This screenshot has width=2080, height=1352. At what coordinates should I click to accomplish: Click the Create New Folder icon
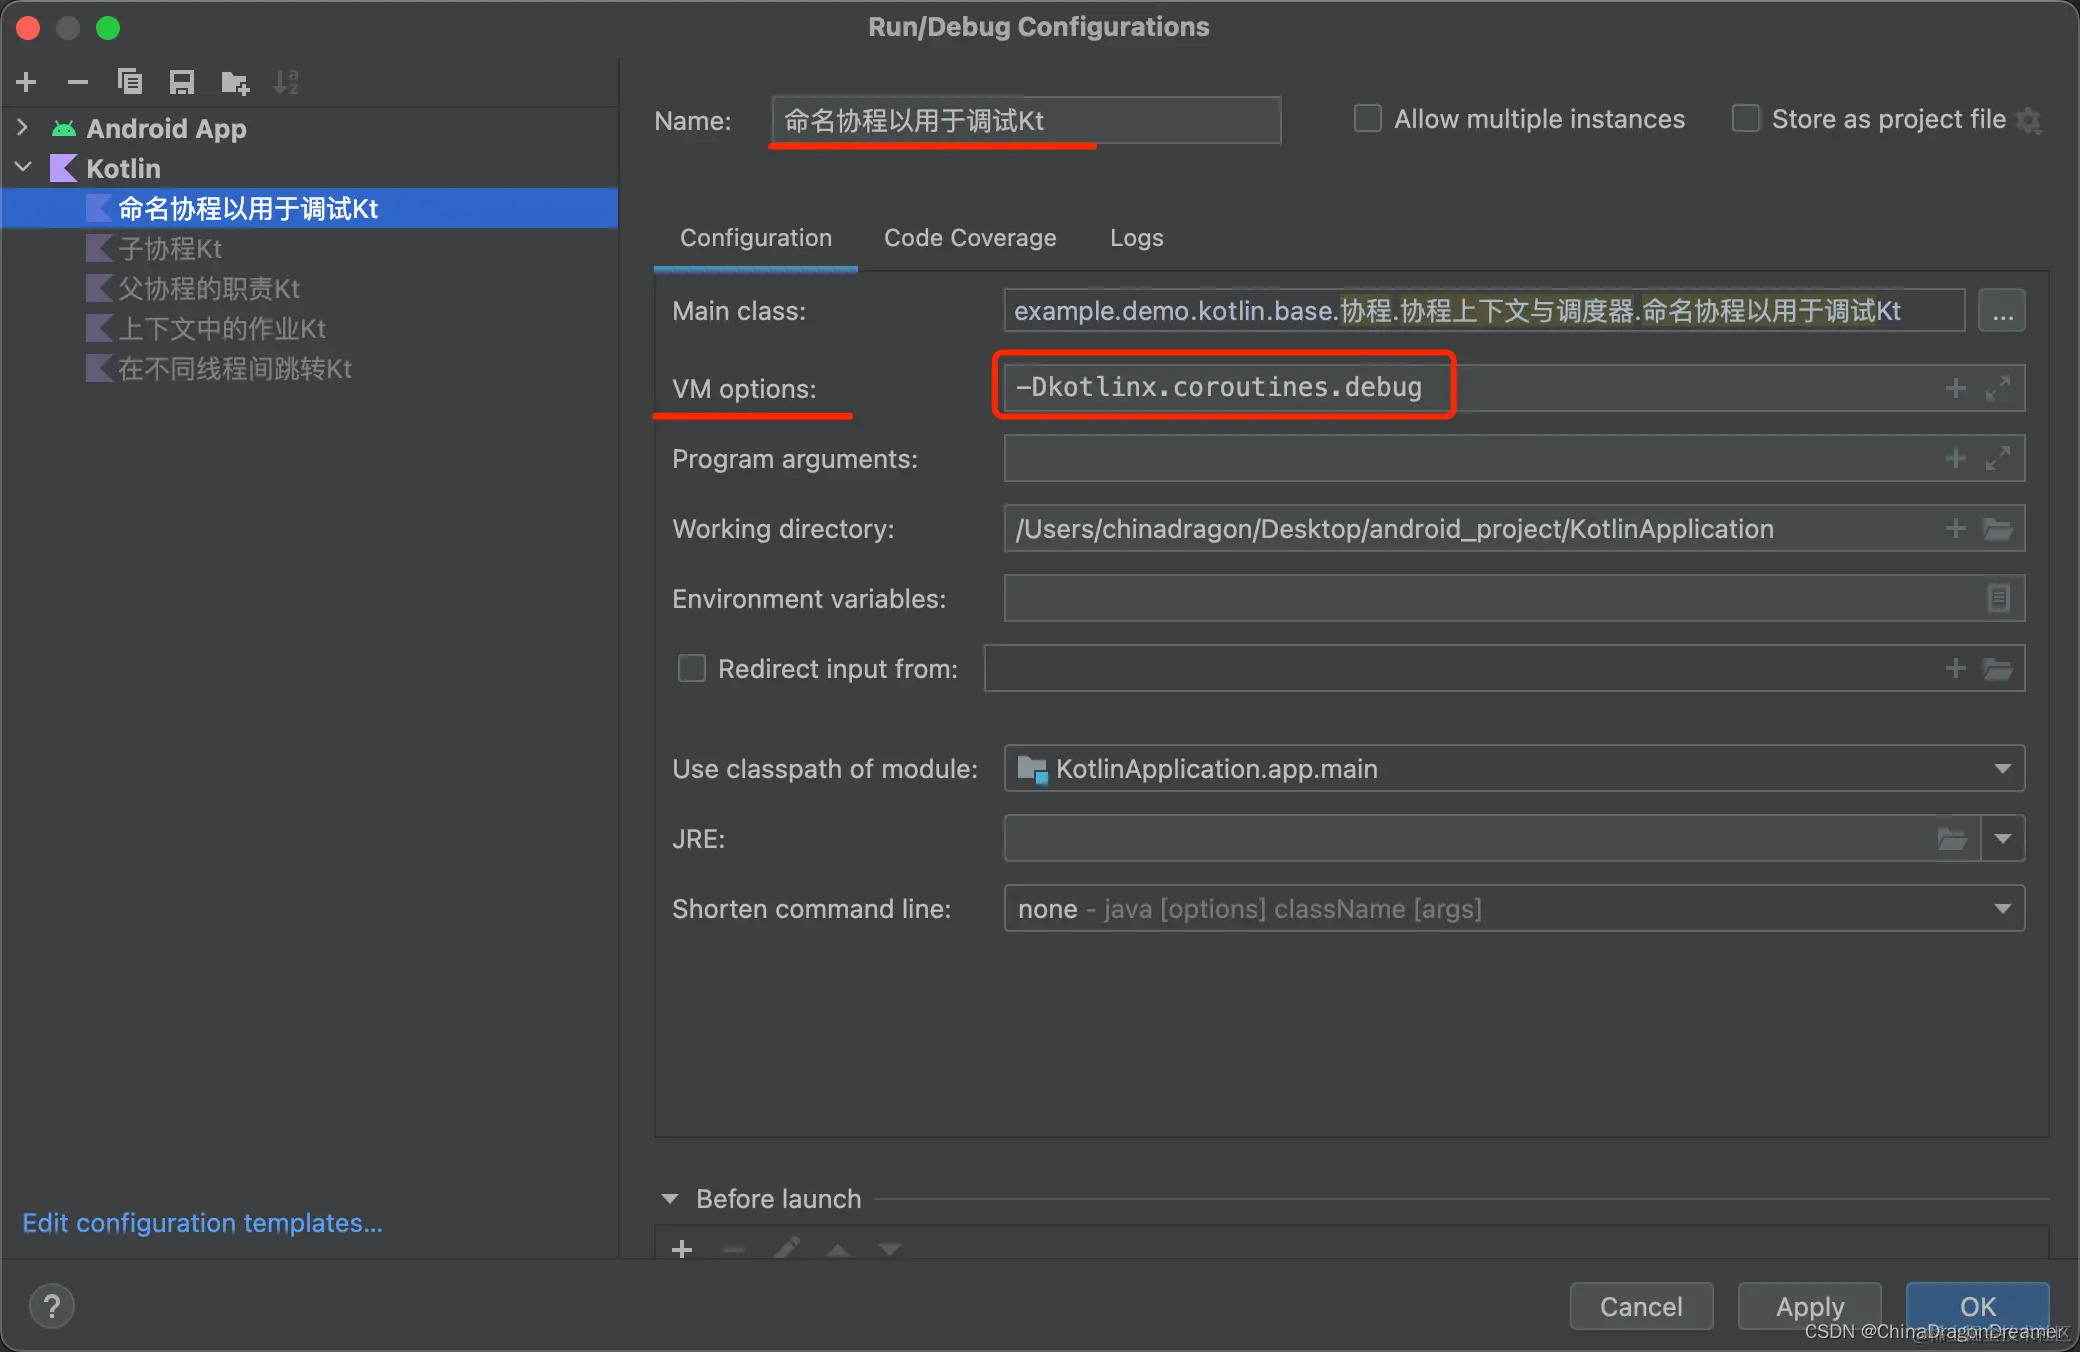[235, 82]
